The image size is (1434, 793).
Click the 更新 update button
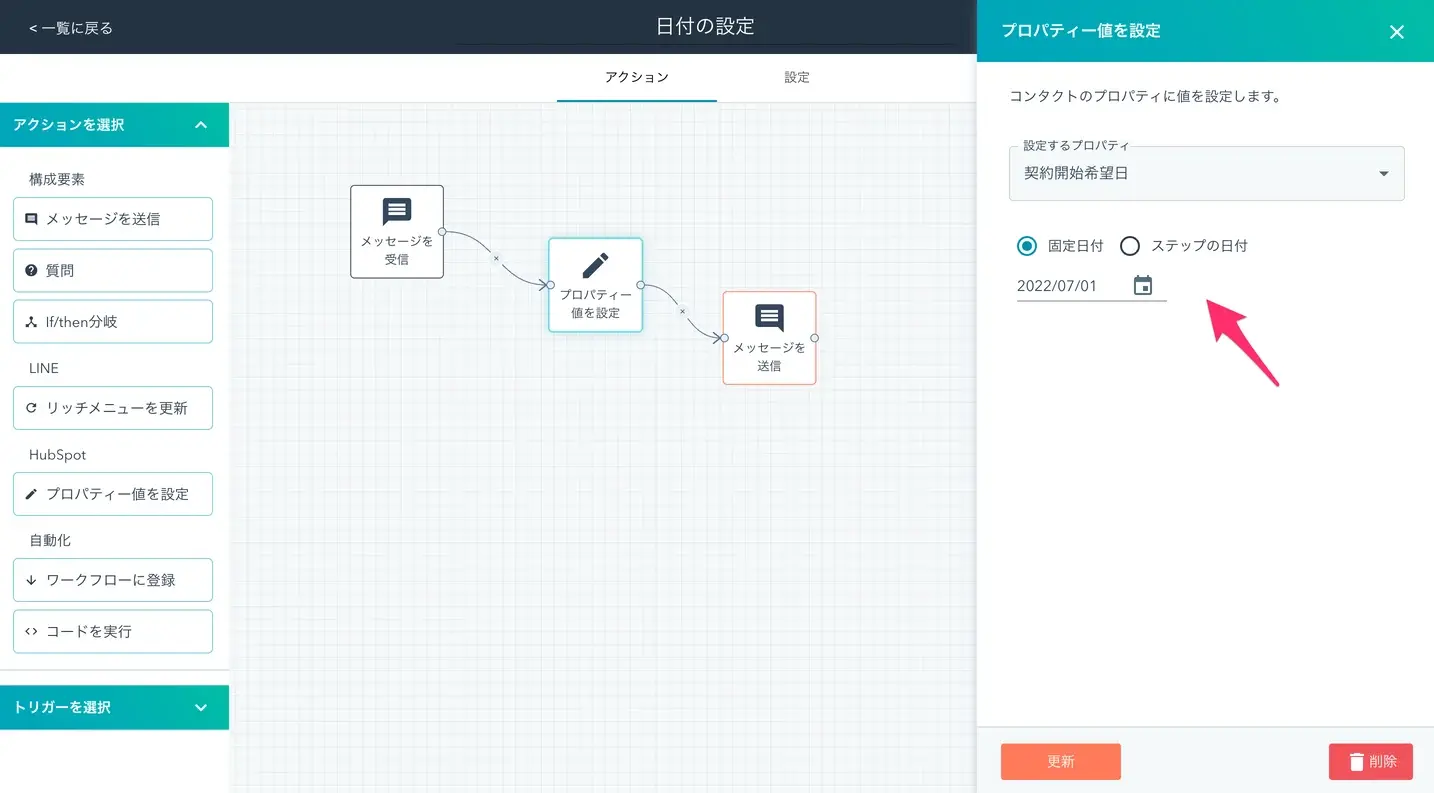coord(1060,761)
